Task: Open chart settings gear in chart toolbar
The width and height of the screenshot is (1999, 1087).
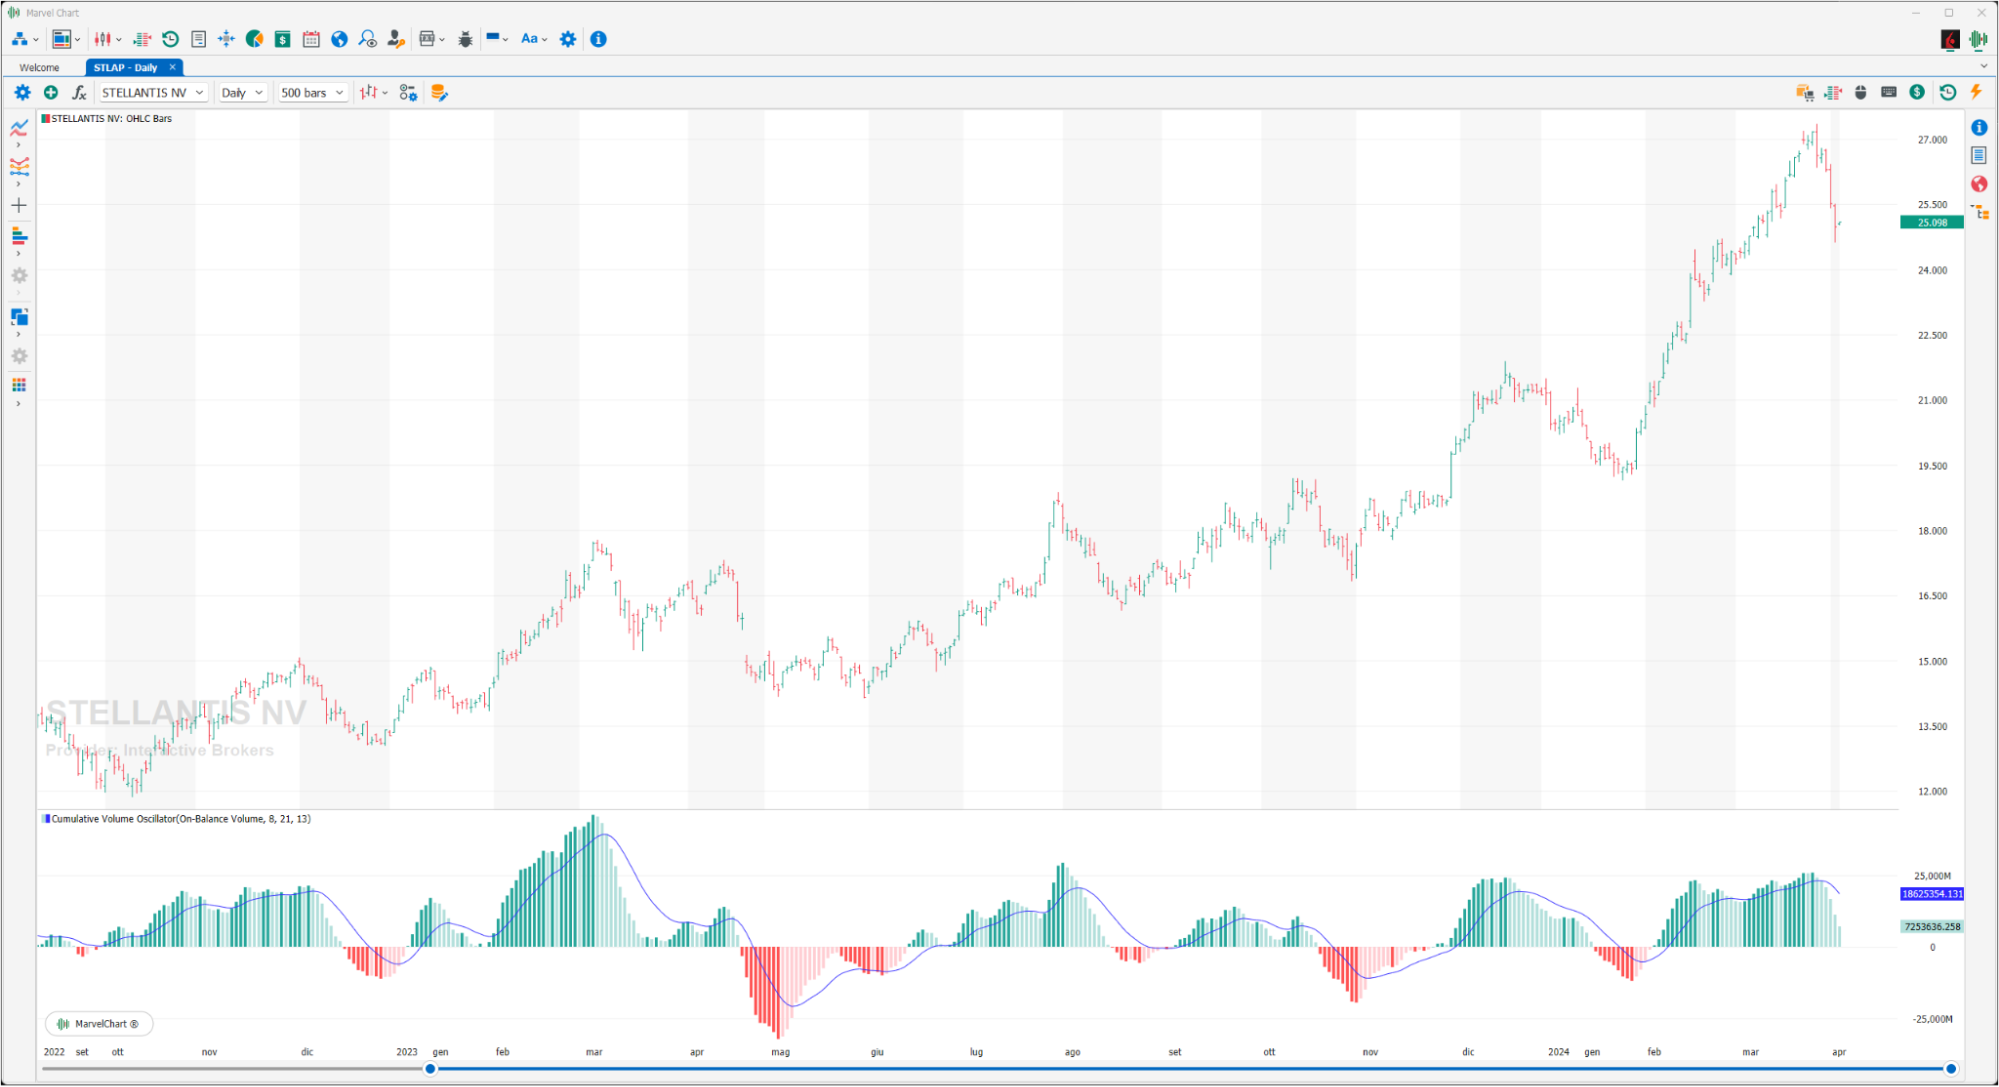Action: 22,92
